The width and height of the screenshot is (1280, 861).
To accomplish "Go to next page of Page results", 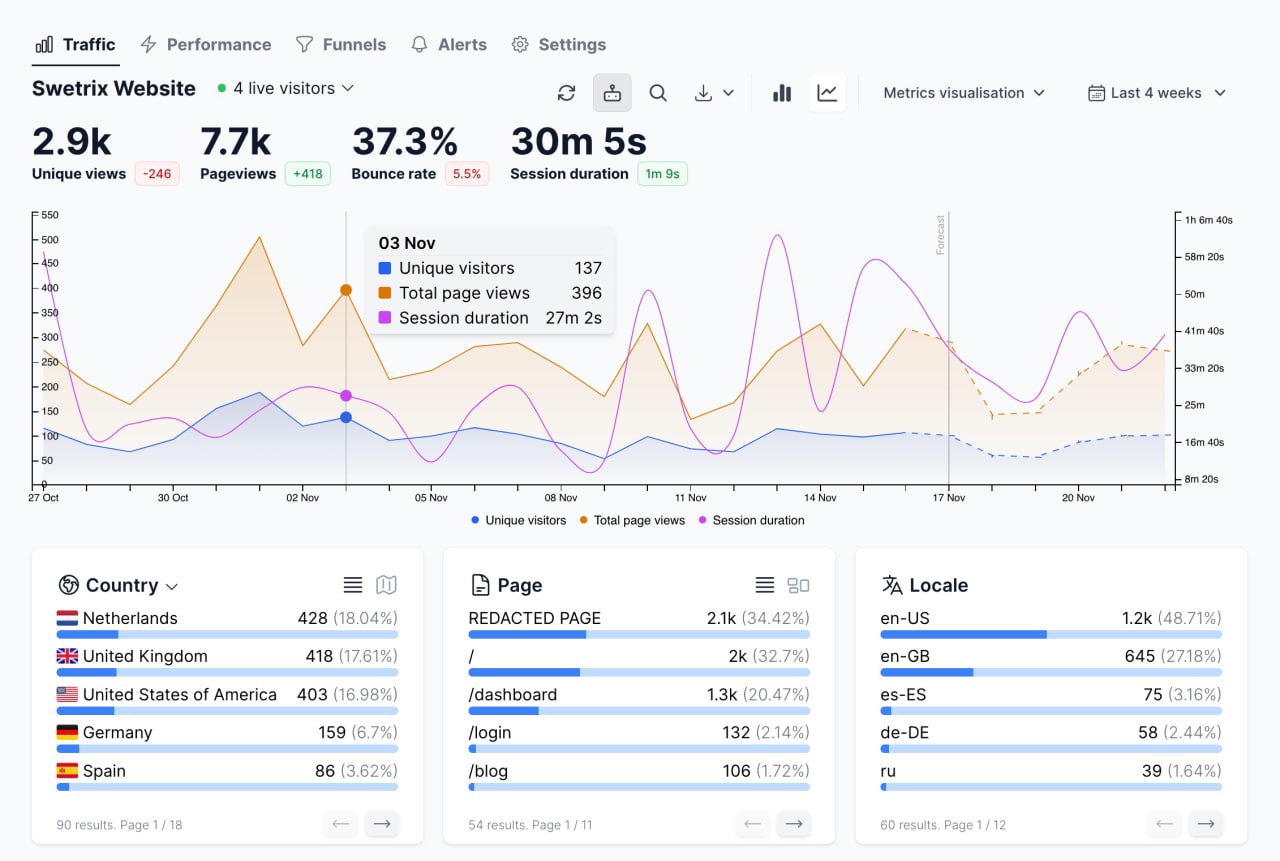I will point(794,824).
